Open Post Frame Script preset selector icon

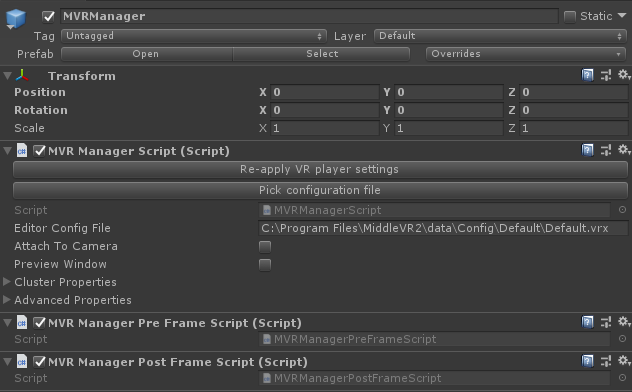[606, 361]
